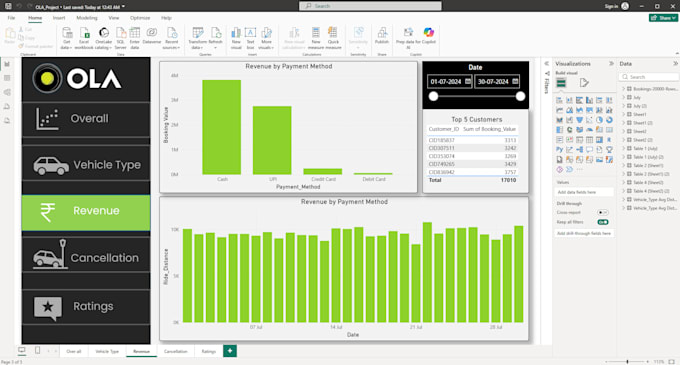Expand the July table
The height and width of the screenshot is (365, 680).
click(x=624, y=98)
